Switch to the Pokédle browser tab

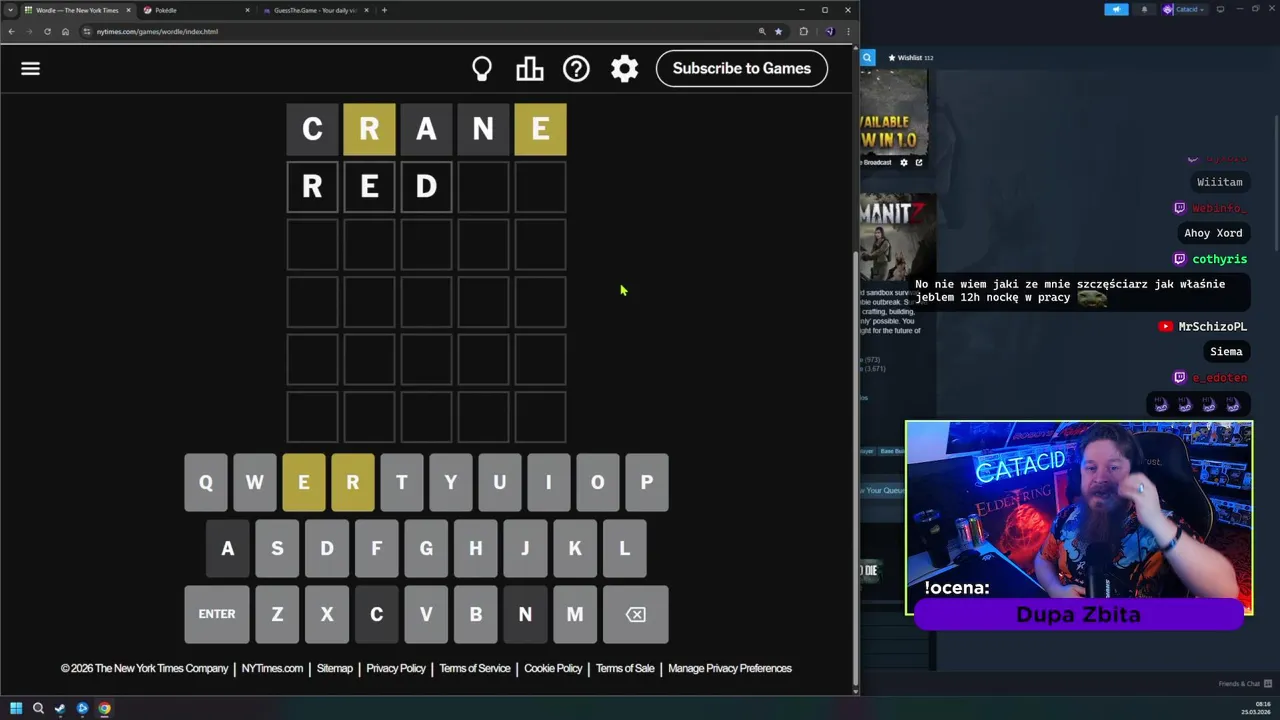tap(195, 10)
